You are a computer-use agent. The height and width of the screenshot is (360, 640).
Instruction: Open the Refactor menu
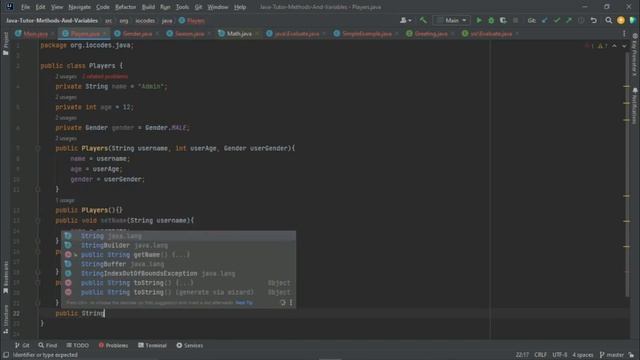pyautogui.click(x=125, y=7)
